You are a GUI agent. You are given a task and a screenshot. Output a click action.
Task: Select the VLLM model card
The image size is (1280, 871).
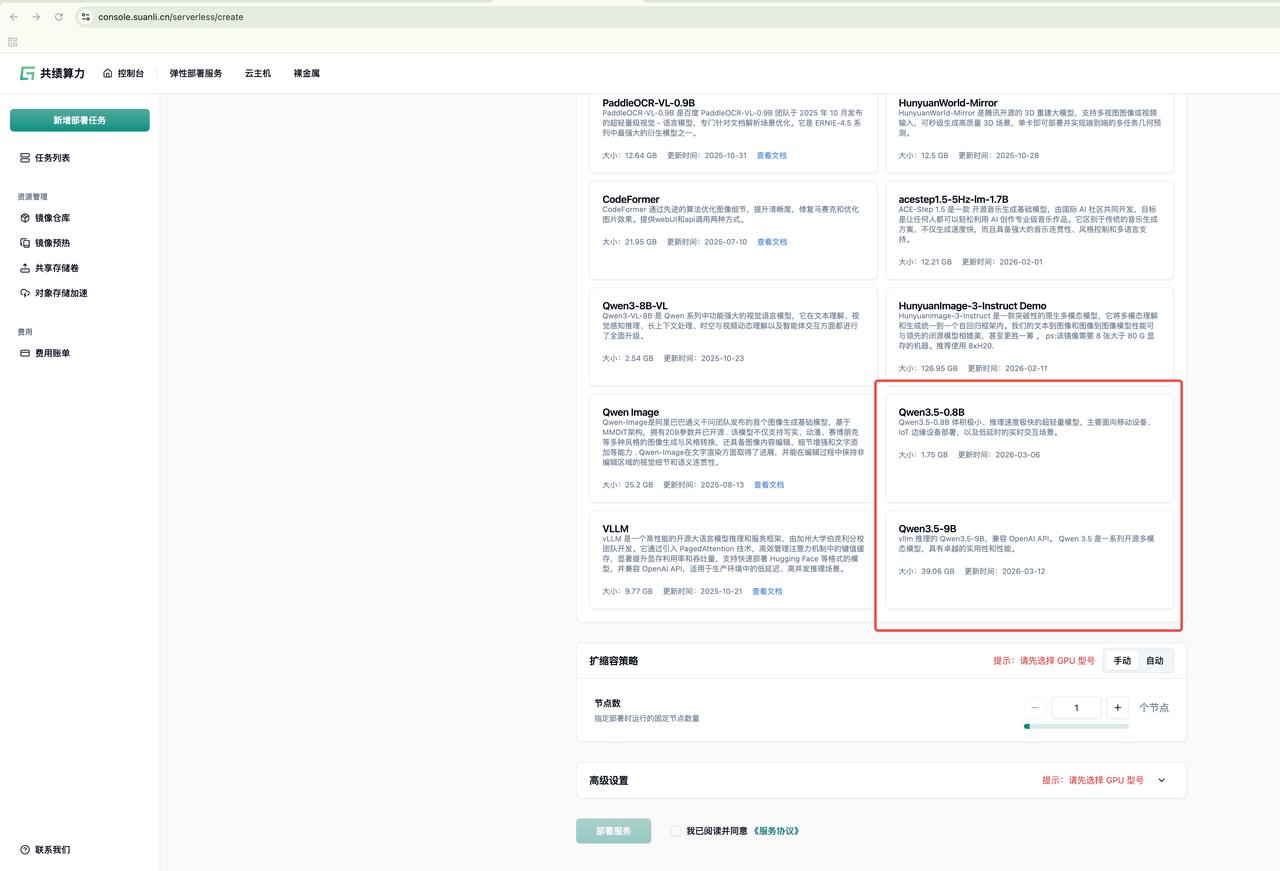(x=733, y=560)
